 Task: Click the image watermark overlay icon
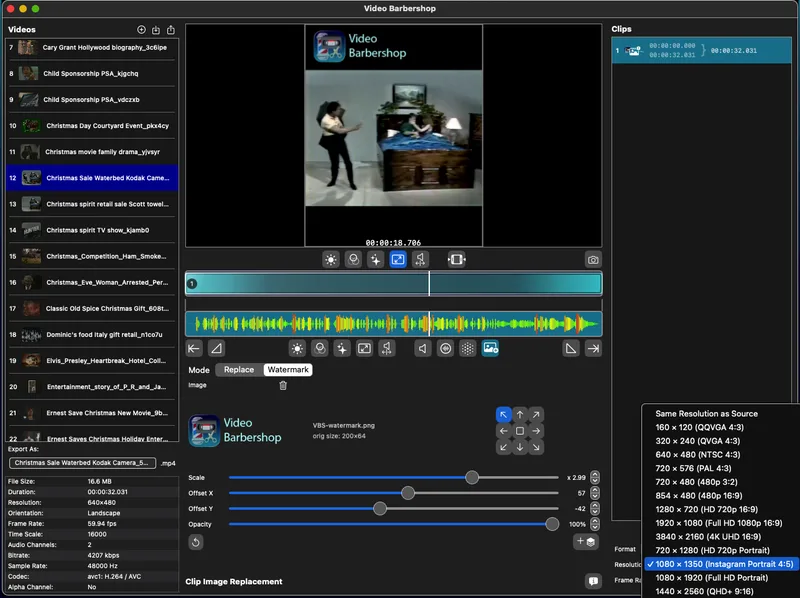(x=490, y=349)
